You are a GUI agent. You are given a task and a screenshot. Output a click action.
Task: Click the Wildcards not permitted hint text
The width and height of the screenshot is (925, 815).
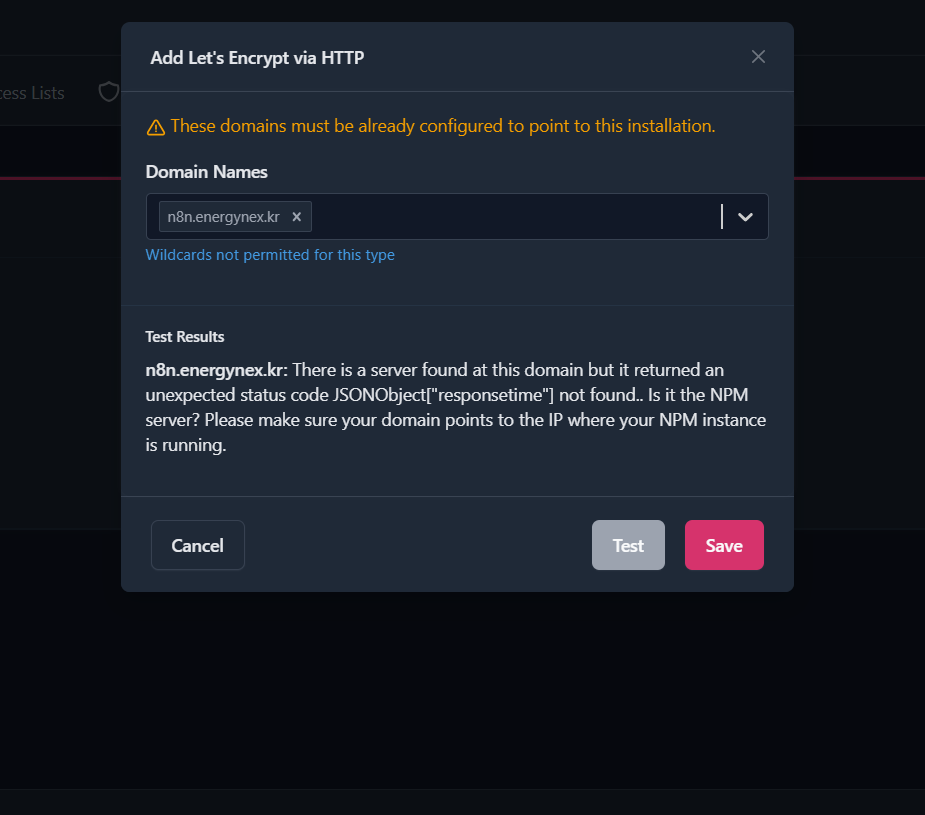click(x=270, y=255)
